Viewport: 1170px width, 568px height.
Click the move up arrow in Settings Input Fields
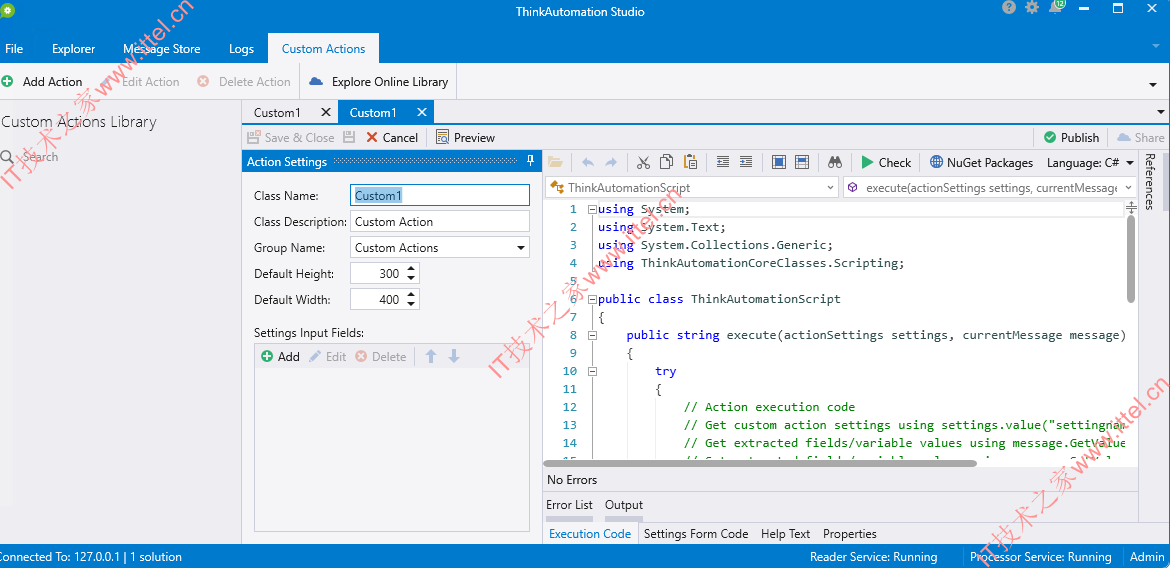[431, 357]
